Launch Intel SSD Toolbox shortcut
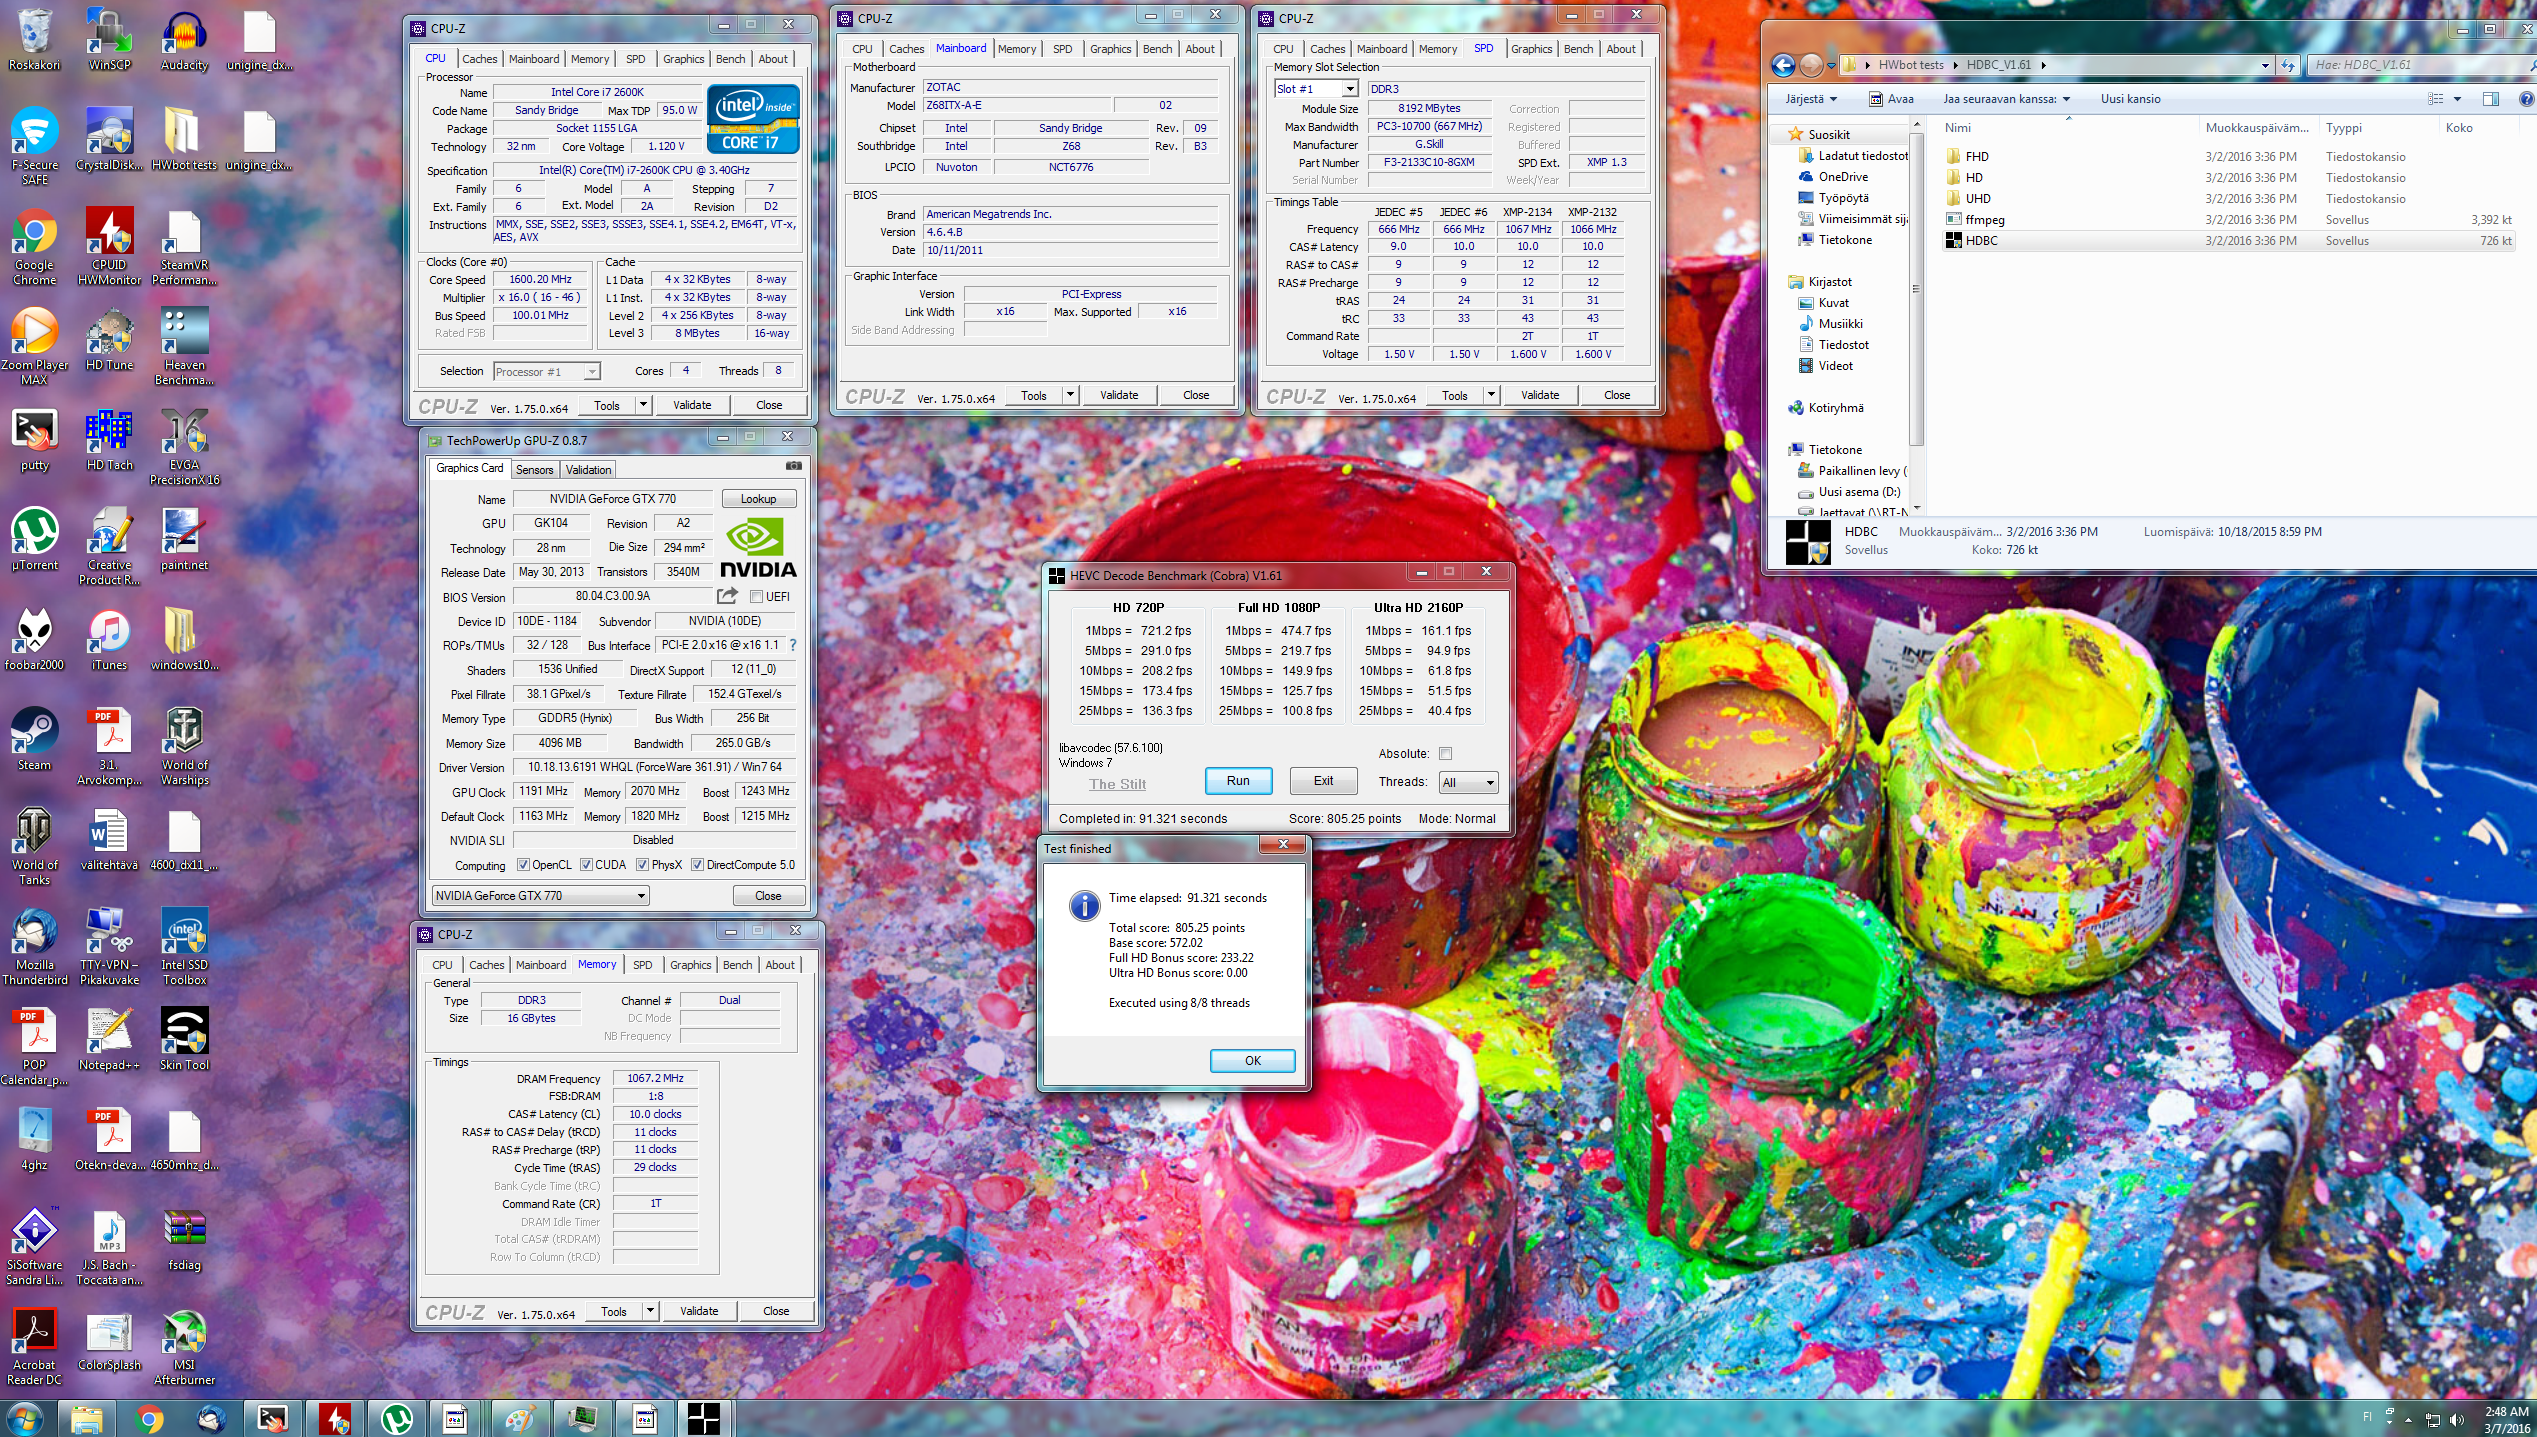Image resolution: width=2537 pixels, height=1437 pixels. click(x=184, y=948)
